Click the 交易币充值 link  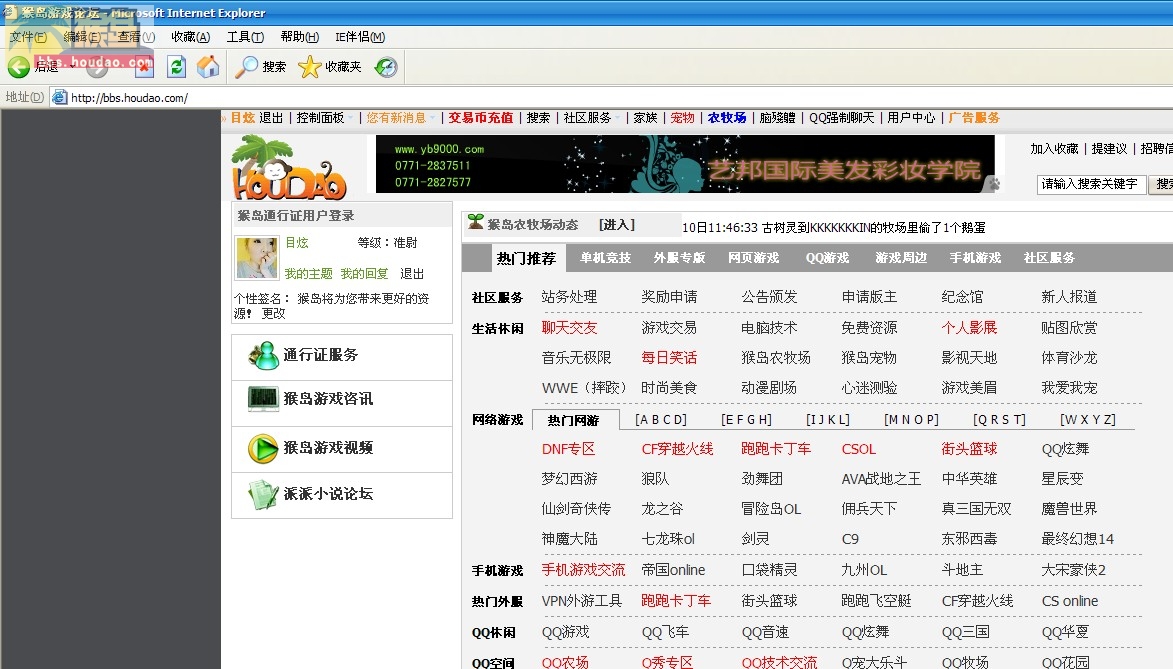480,118
